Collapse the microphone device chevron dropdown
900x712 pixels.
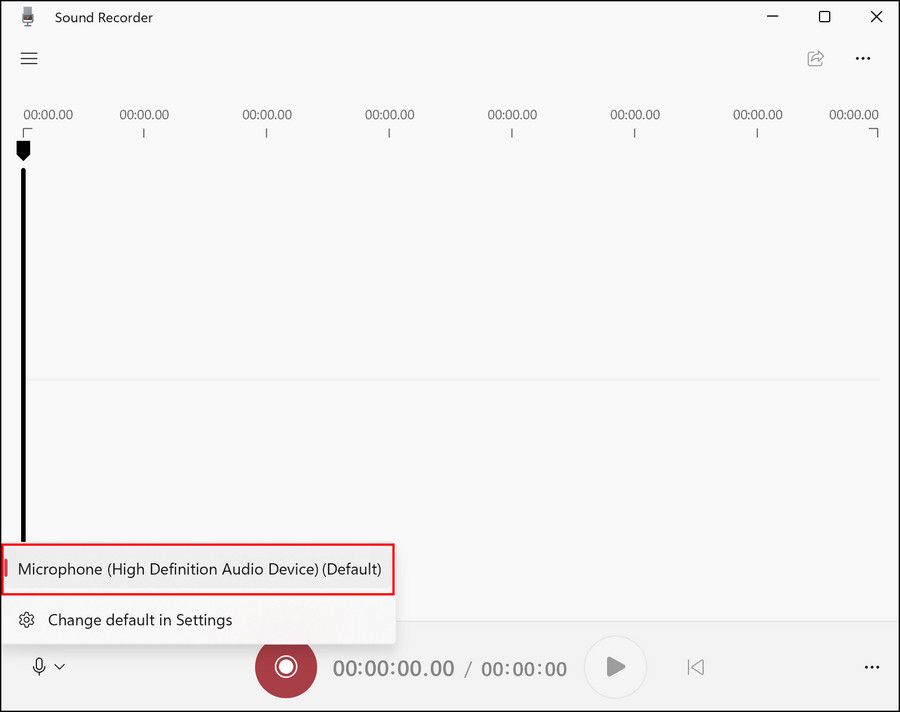tap(60, 667)
